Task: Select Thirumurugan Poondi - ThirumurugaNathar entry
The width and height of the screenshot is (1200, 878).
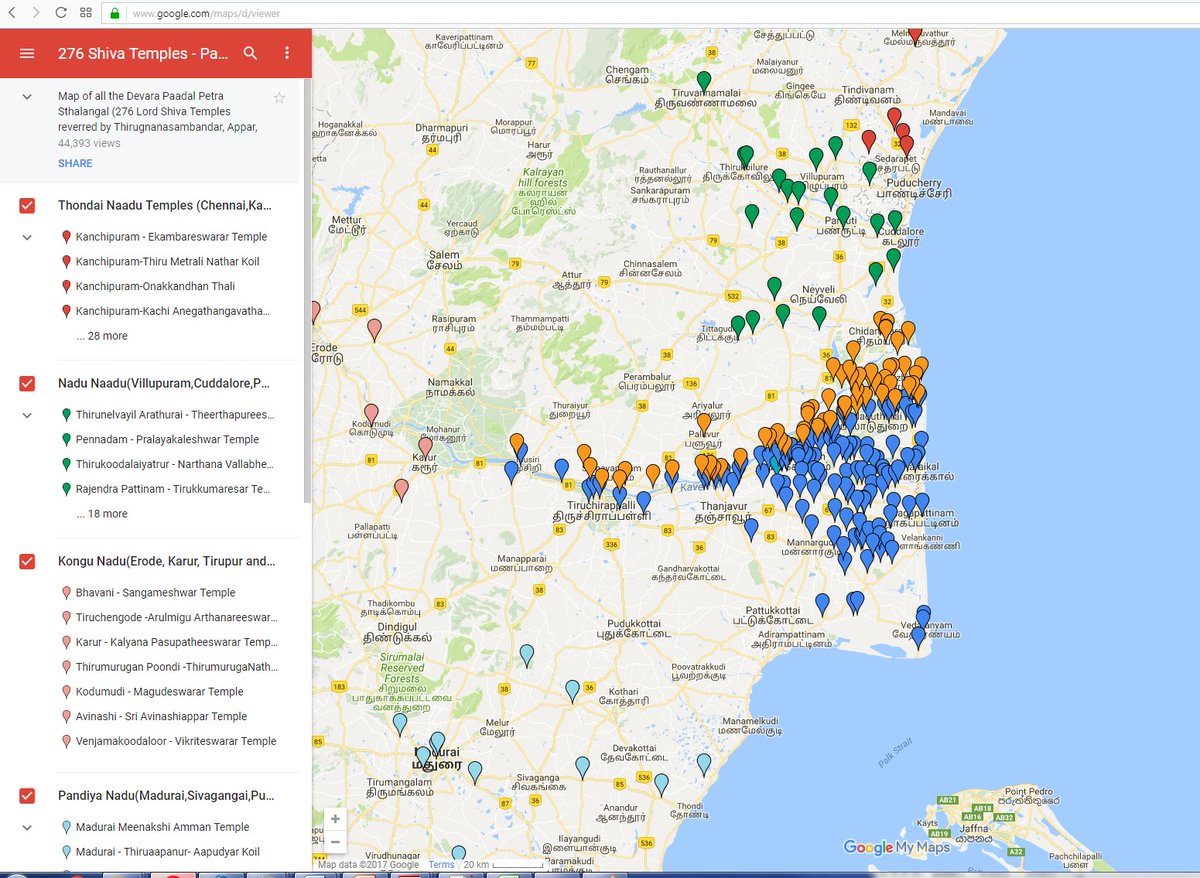Action: (x=177, y=667)
